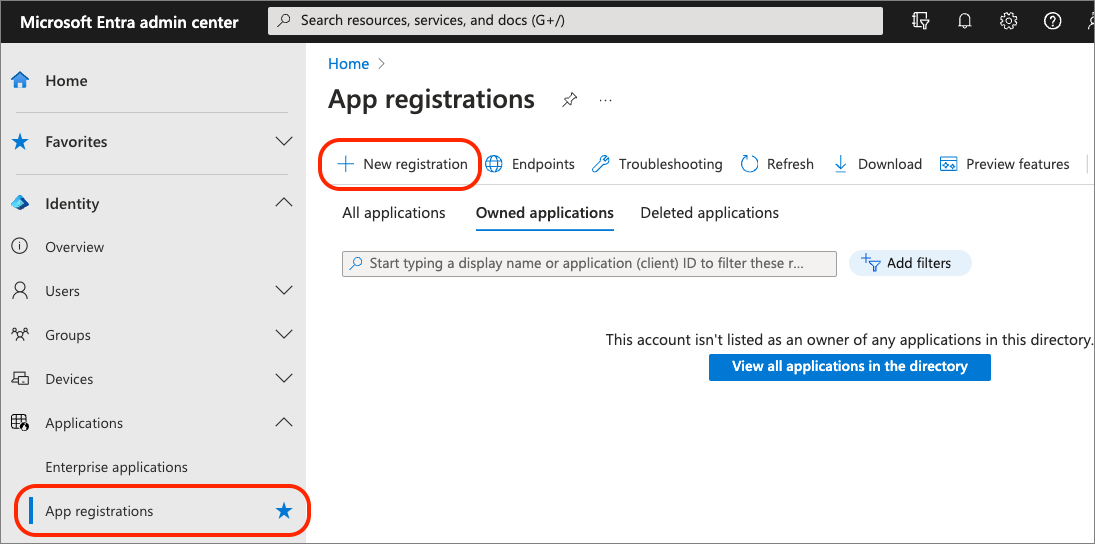This screenshot has height=544, width=1095.
Task: Open the ellipsis menu next to the page title
Action: click(x=605, y=101)
